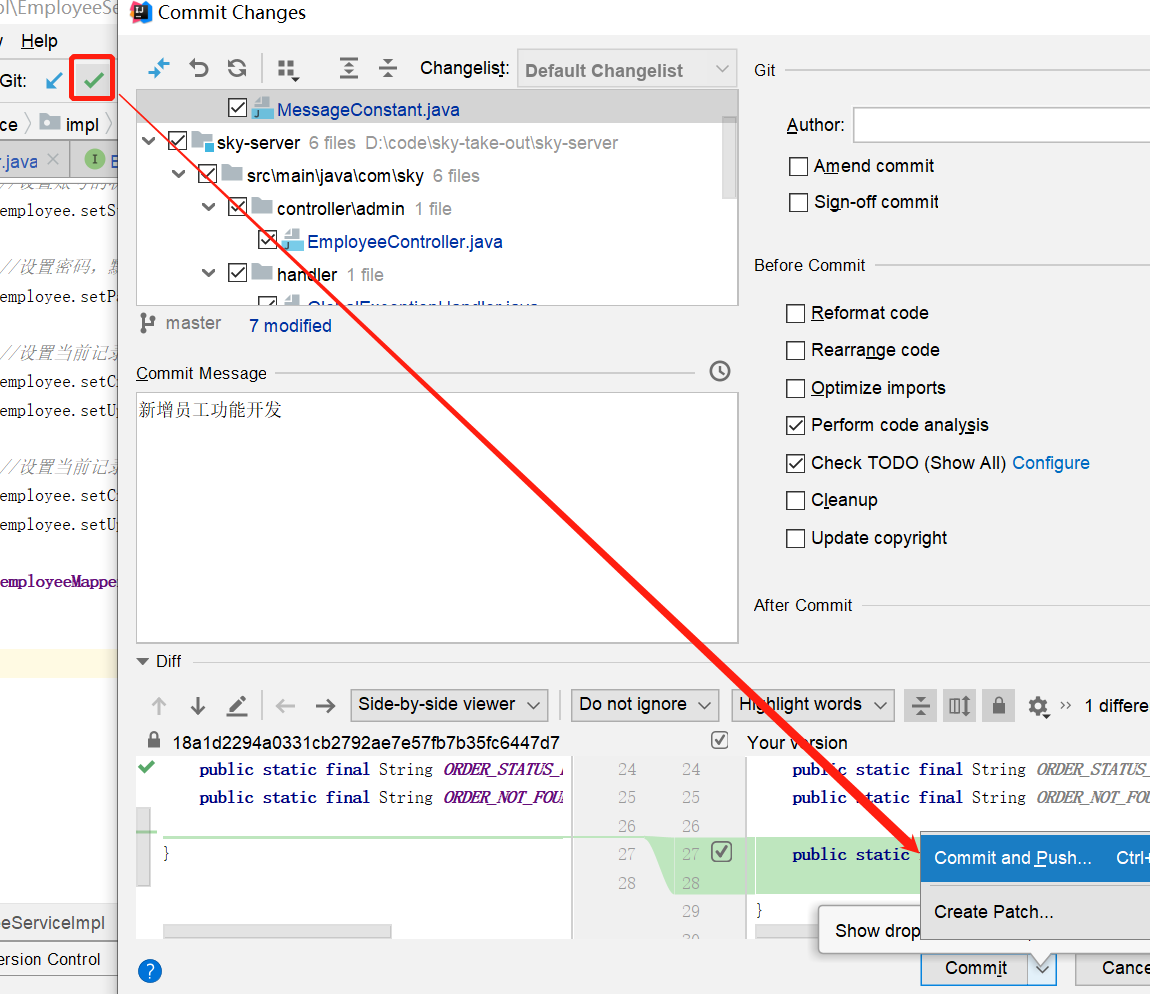Choose Create Patch menu entry
The height and width of the screenshot is (994, 1150).
[x=993, y=911]
